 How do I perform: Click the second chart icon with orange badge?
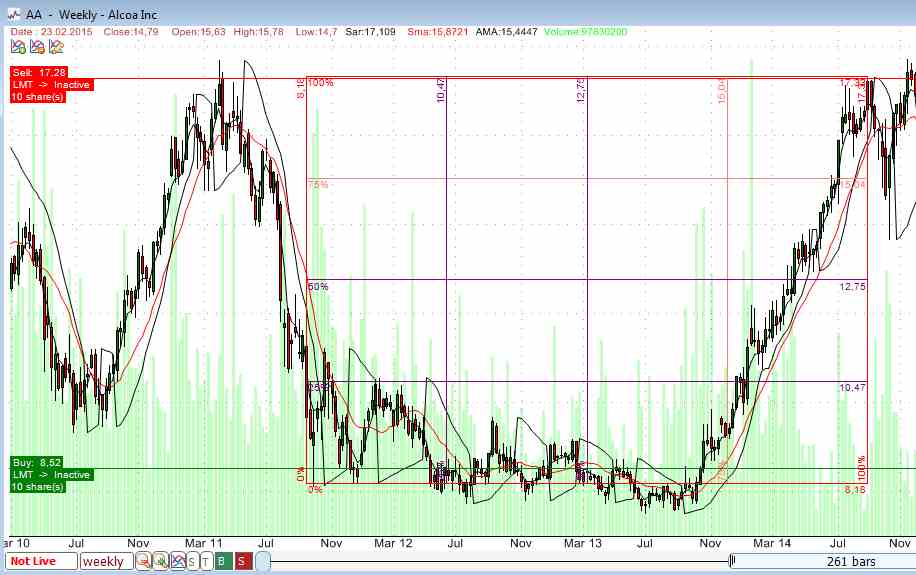pyautogui.click(x=34, y=47)
